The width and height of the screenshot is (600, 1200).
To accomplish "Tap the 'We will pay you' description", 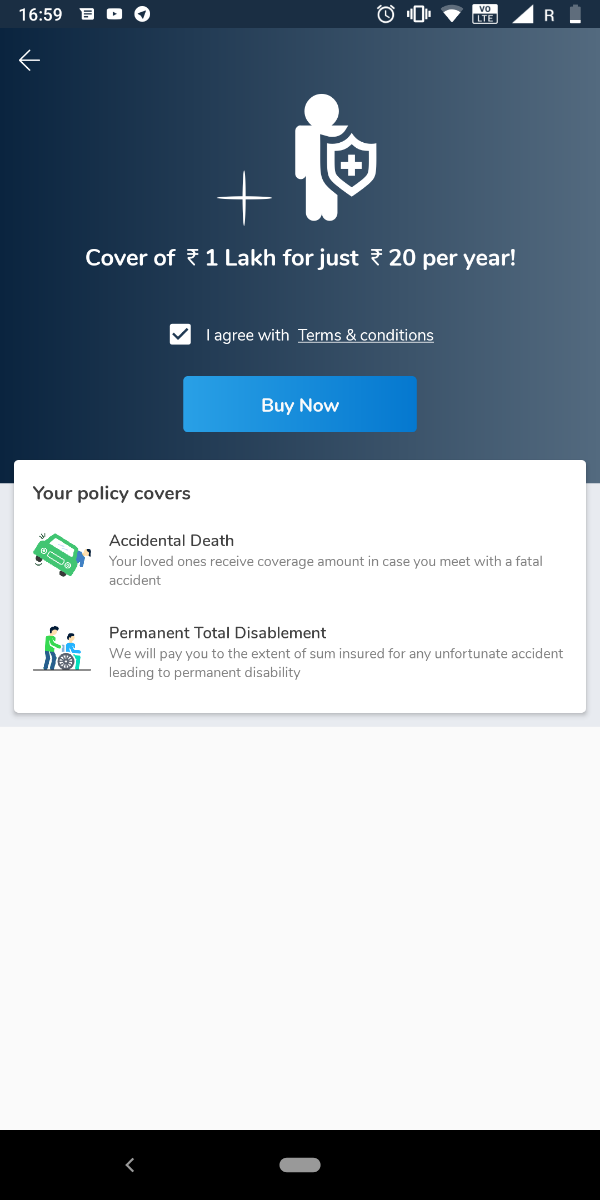I will (x=336, y=662).
